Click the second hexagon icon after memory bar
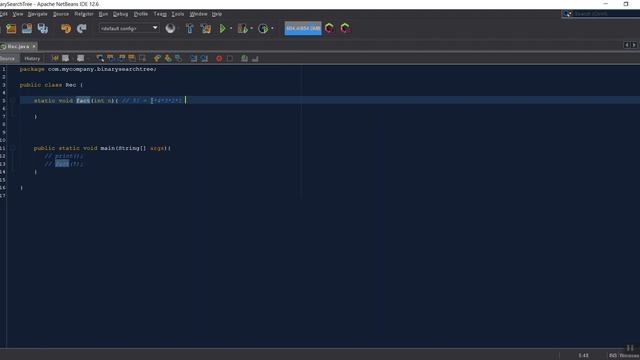The height and width of the screenshot is (360, 640). click(x=345, y=28)
